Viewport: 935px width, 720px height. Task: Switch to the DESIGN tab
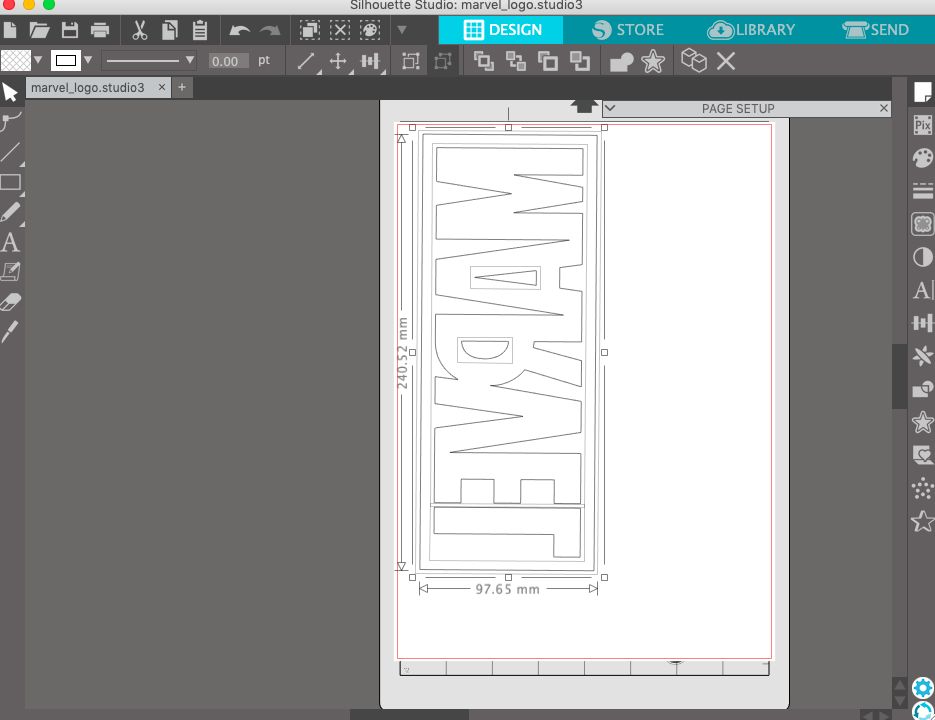coord(501,30)
